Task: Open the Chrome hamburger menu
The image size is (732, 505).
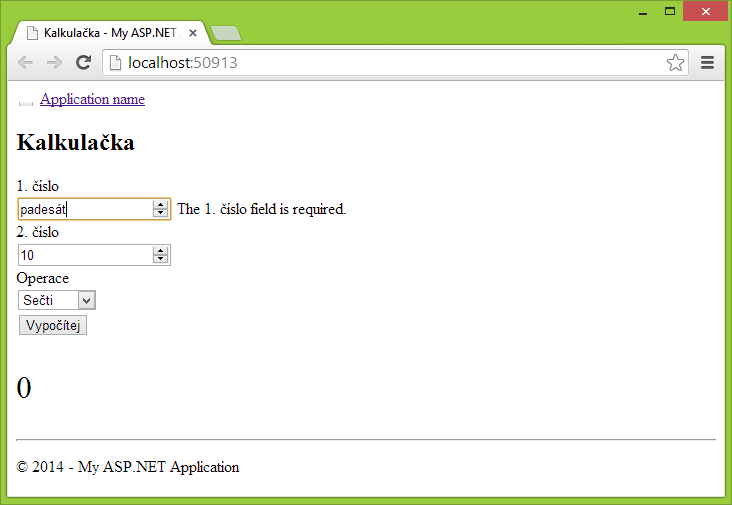Action: tap(707, 63)
